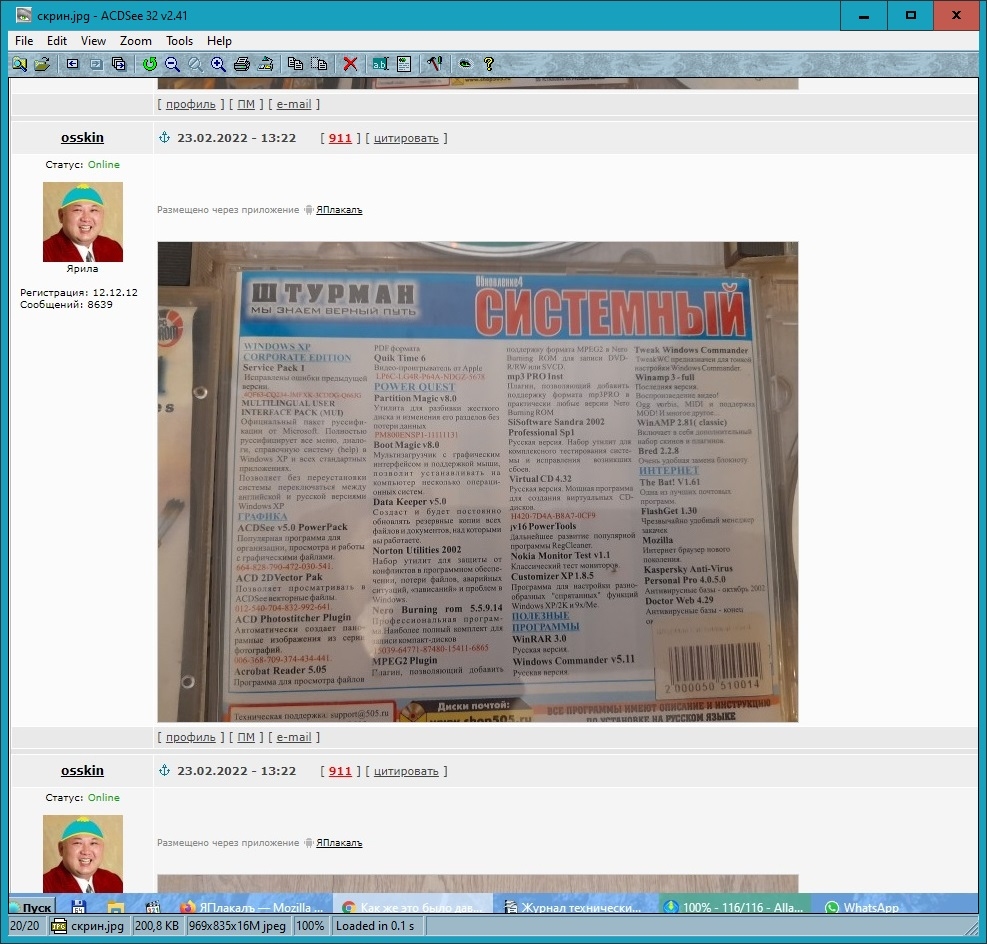Click the '20/20' image counter in status bar

coord(25,926)
